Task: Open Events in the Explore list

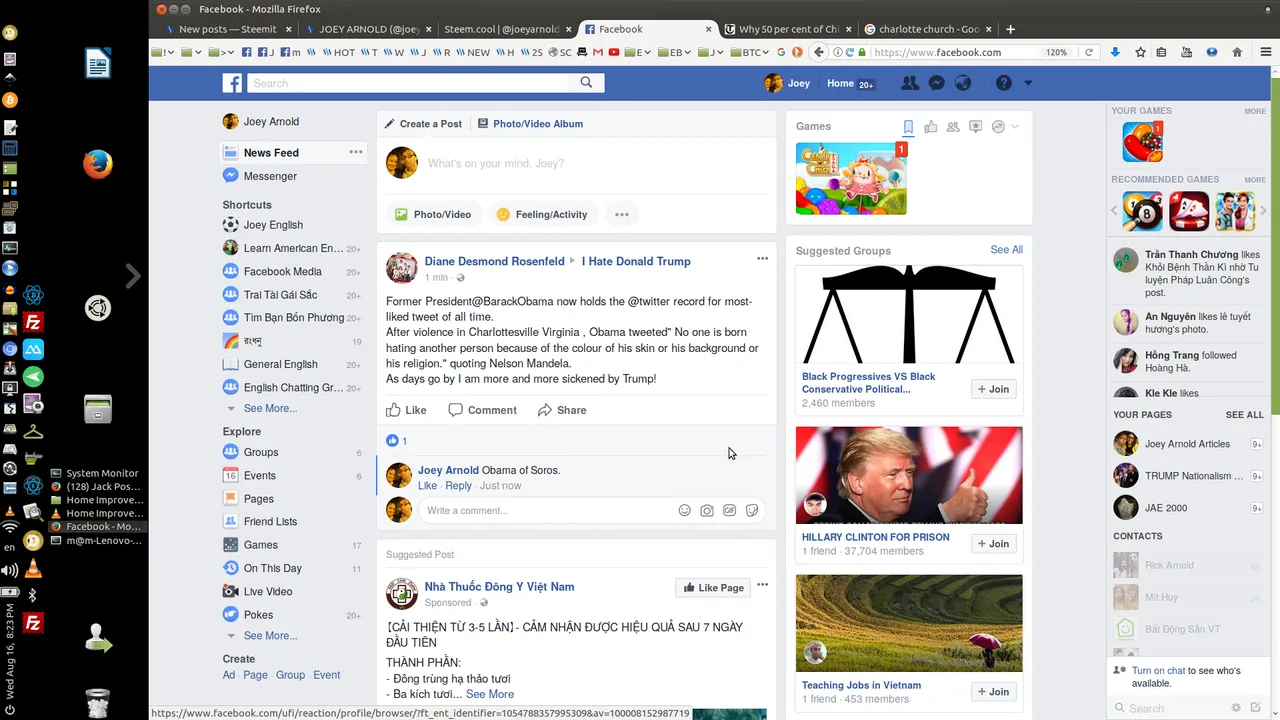Action: coord(259,475)
